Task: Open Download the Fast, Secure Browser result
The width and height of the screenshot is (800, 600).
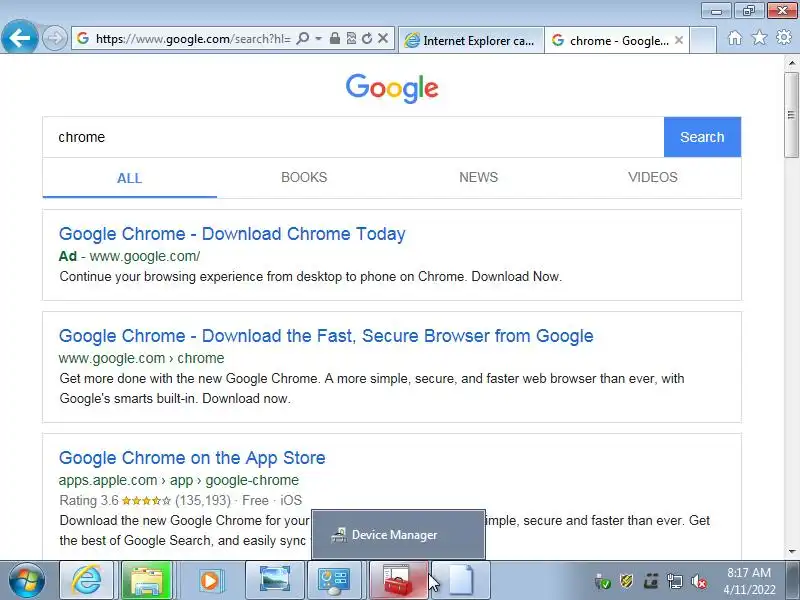Action: (x=326, y=336)
